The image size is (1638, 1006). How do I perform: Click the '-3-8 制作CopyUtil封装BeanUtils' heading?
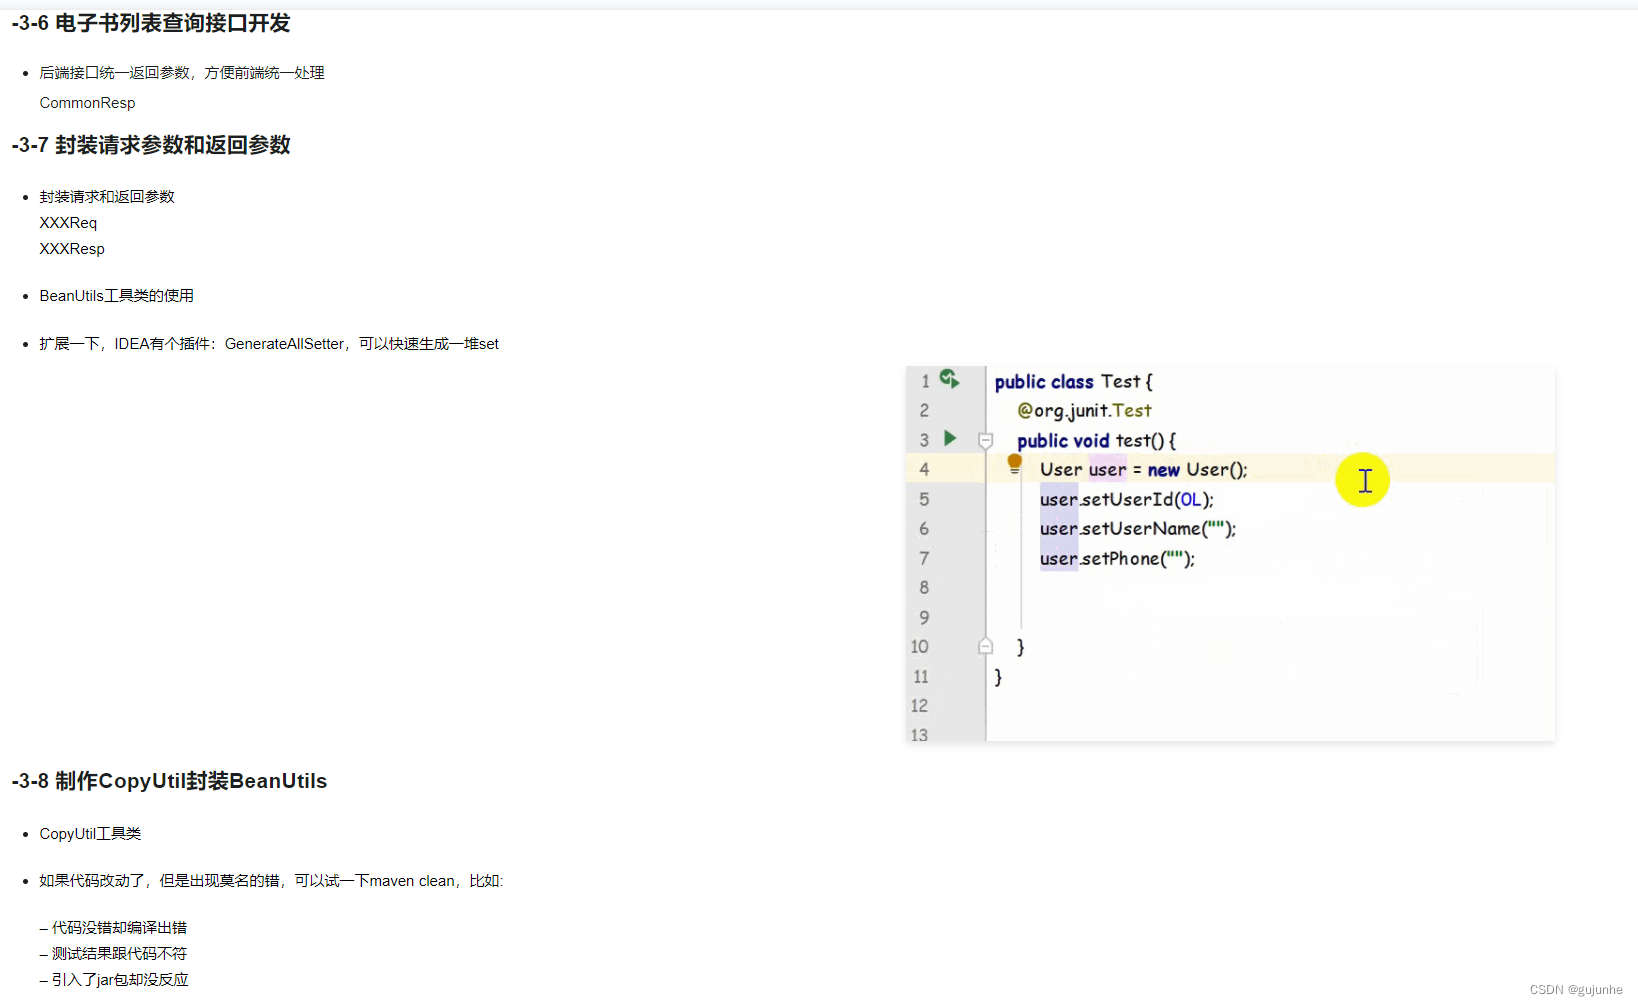tap(169, 781)
